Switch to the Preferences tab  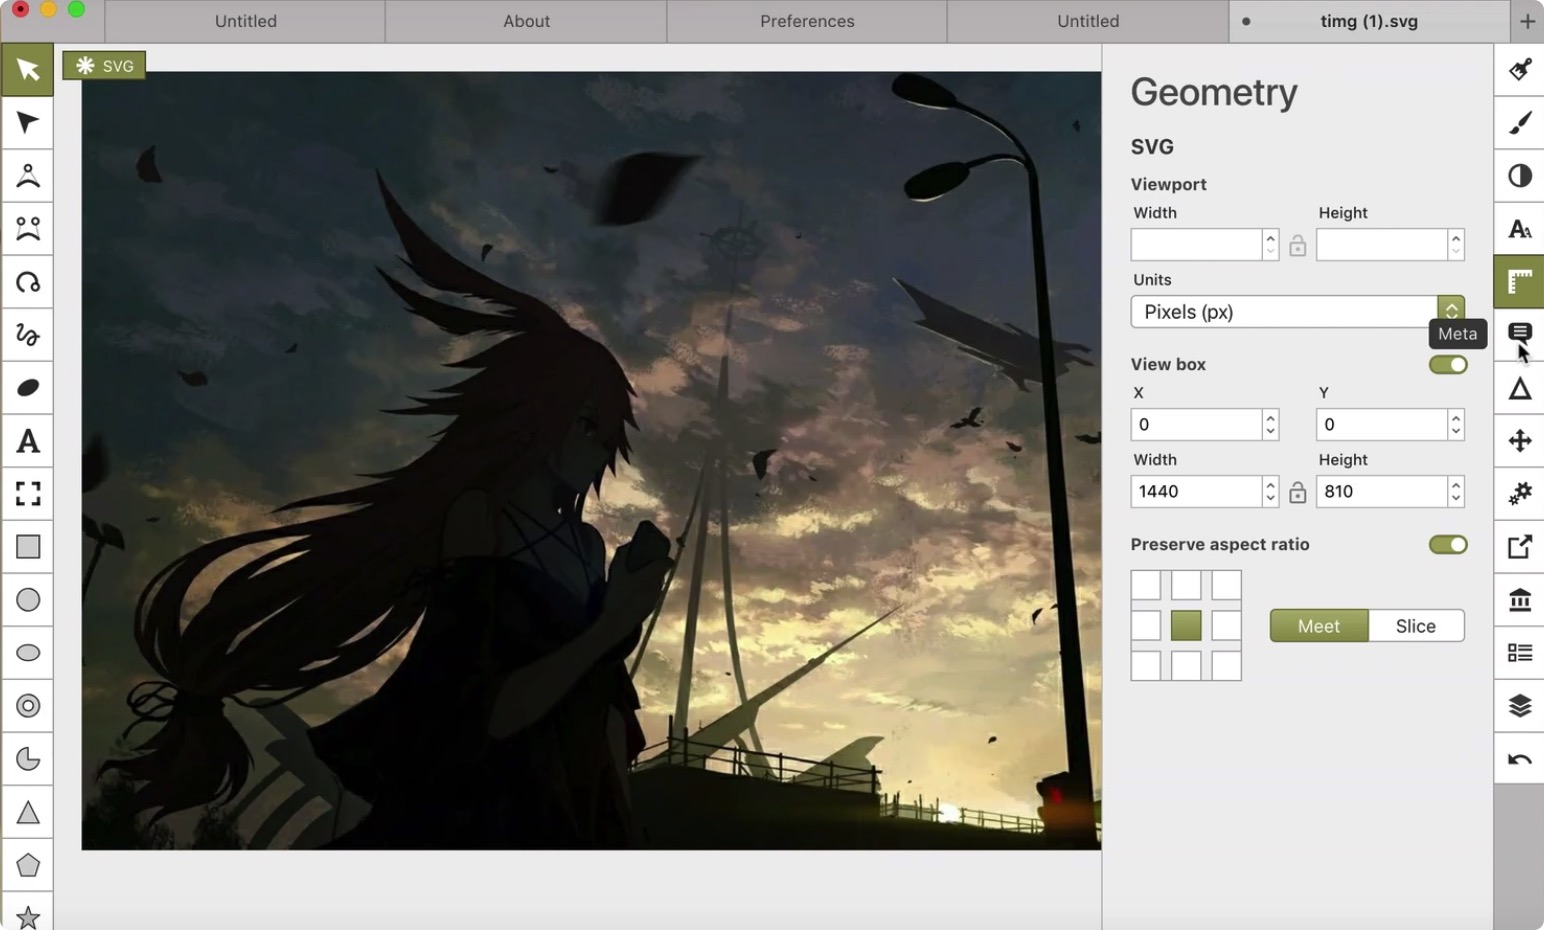[807, 21]
